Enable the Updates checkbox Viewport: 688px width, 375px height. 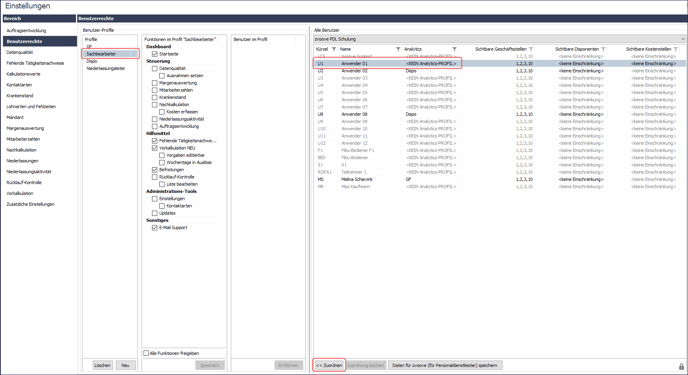click(x=154, y=213)
